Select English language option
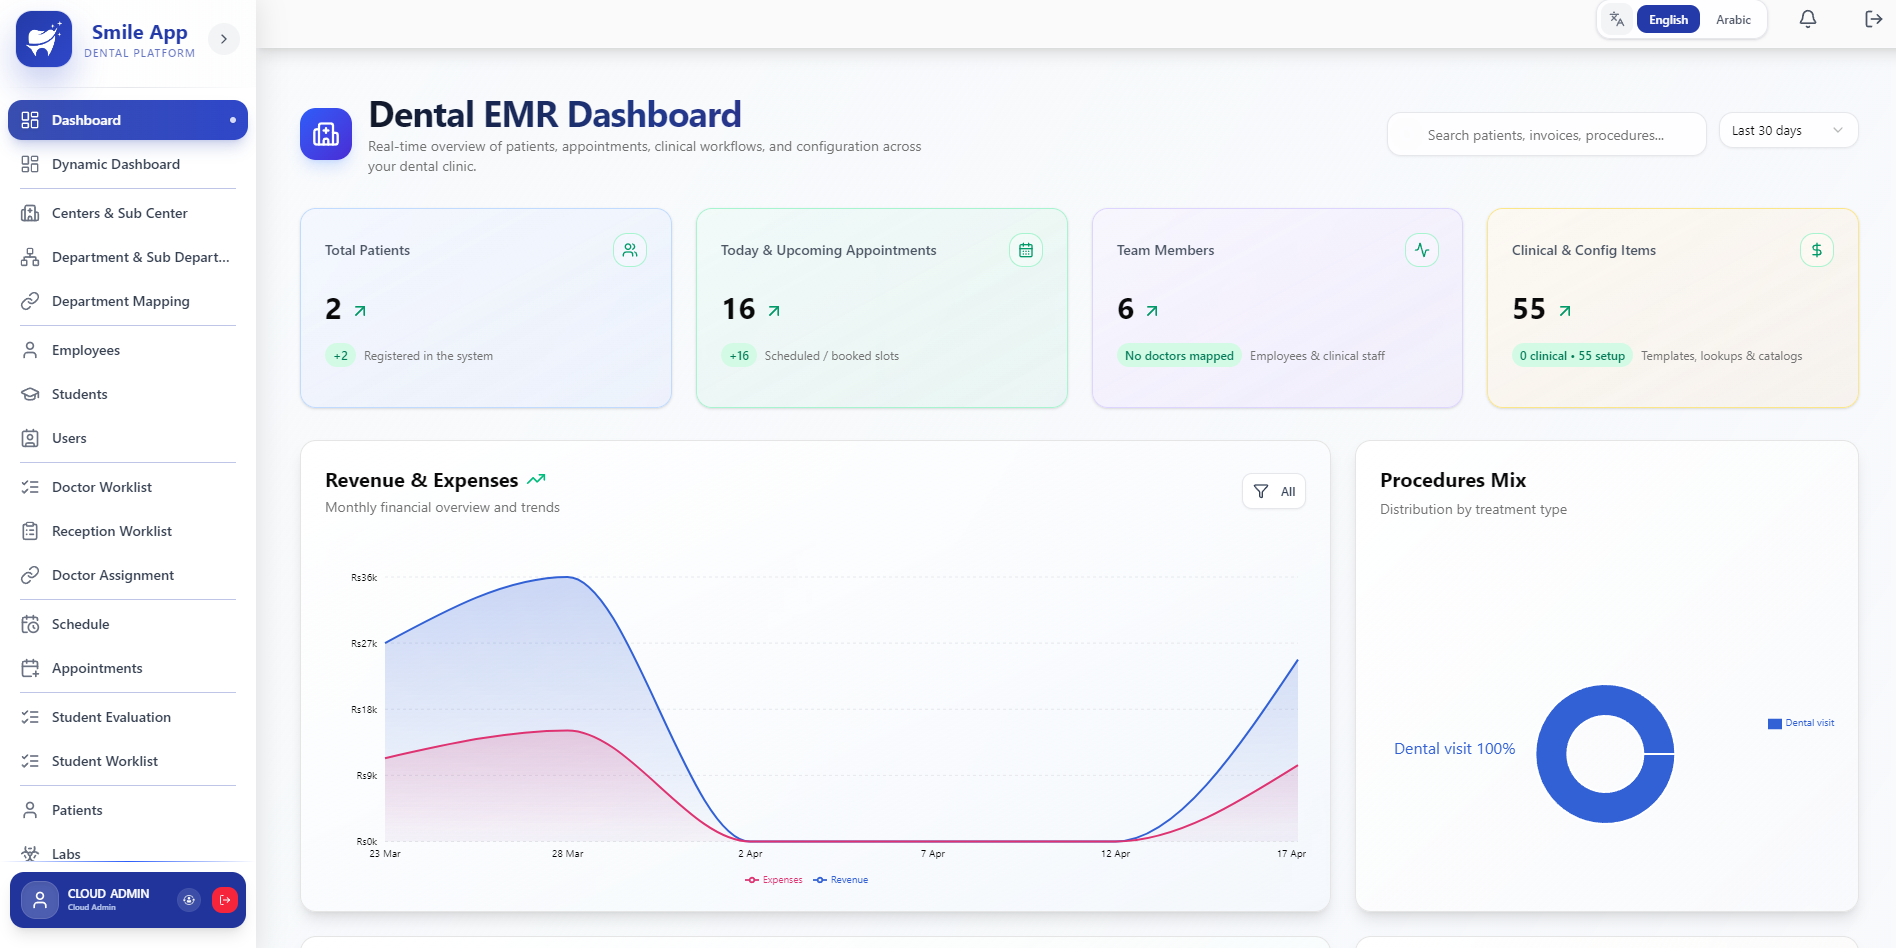Viewport: 1896px width, 948px height. tap(1667, 20)
